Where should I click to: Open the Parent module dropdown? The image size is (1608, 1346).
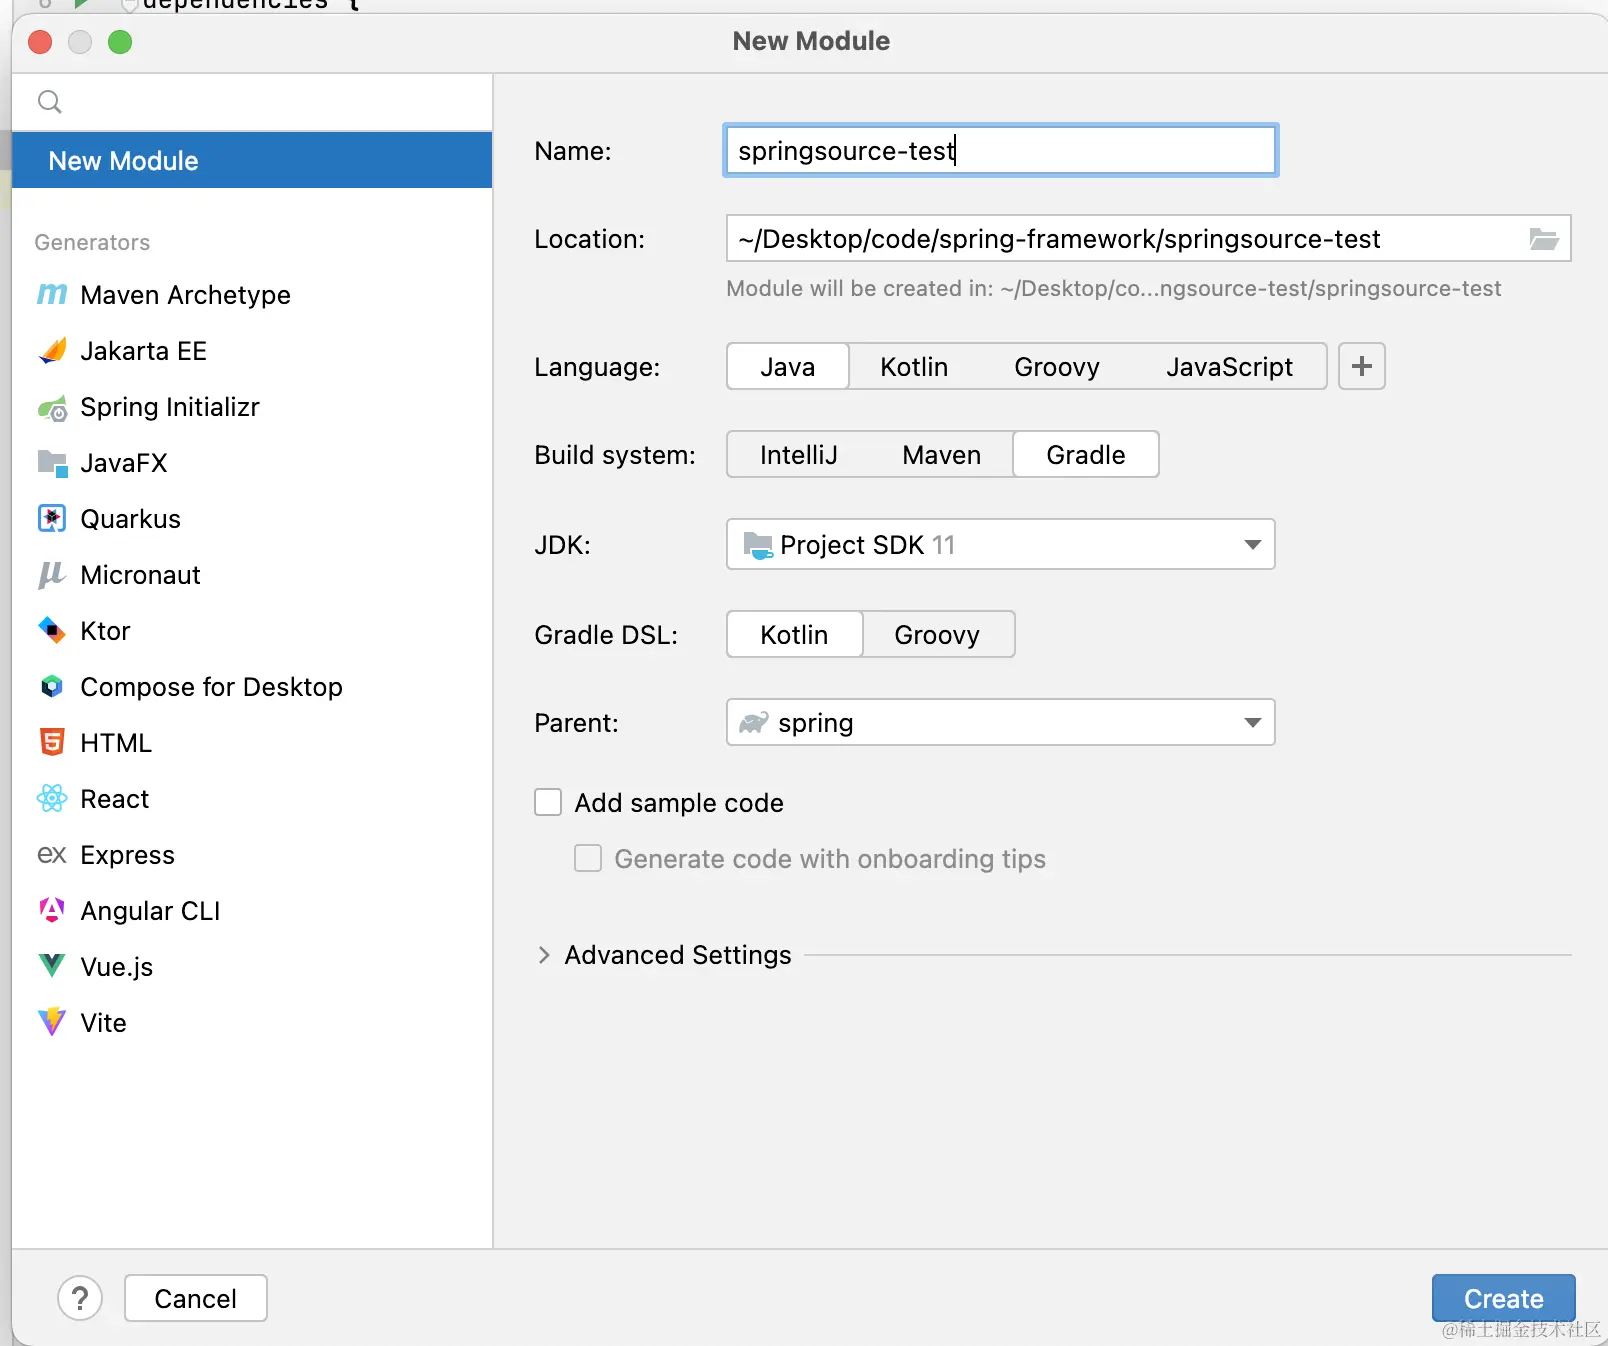pyautogui.click(x=1000, y=723)
